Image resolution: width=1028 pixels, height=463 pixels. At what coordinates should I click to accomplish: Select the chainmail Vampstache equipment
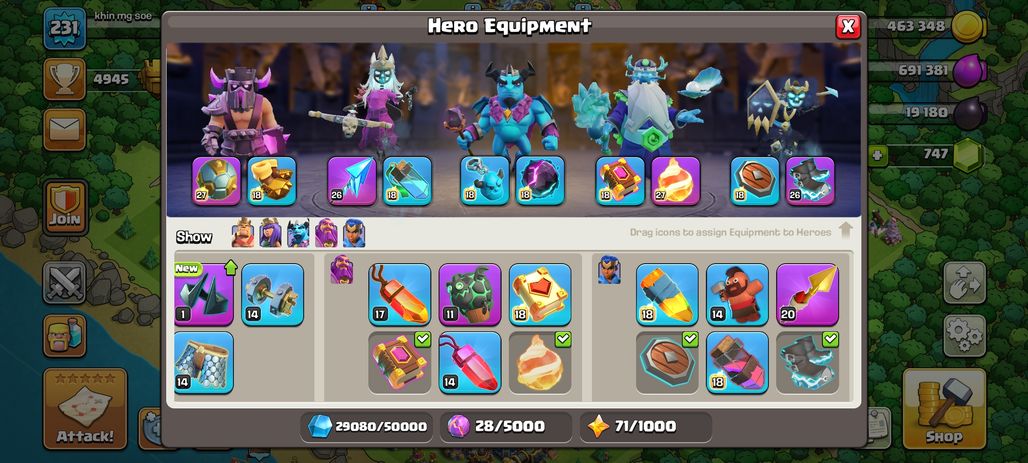[204, 362]
